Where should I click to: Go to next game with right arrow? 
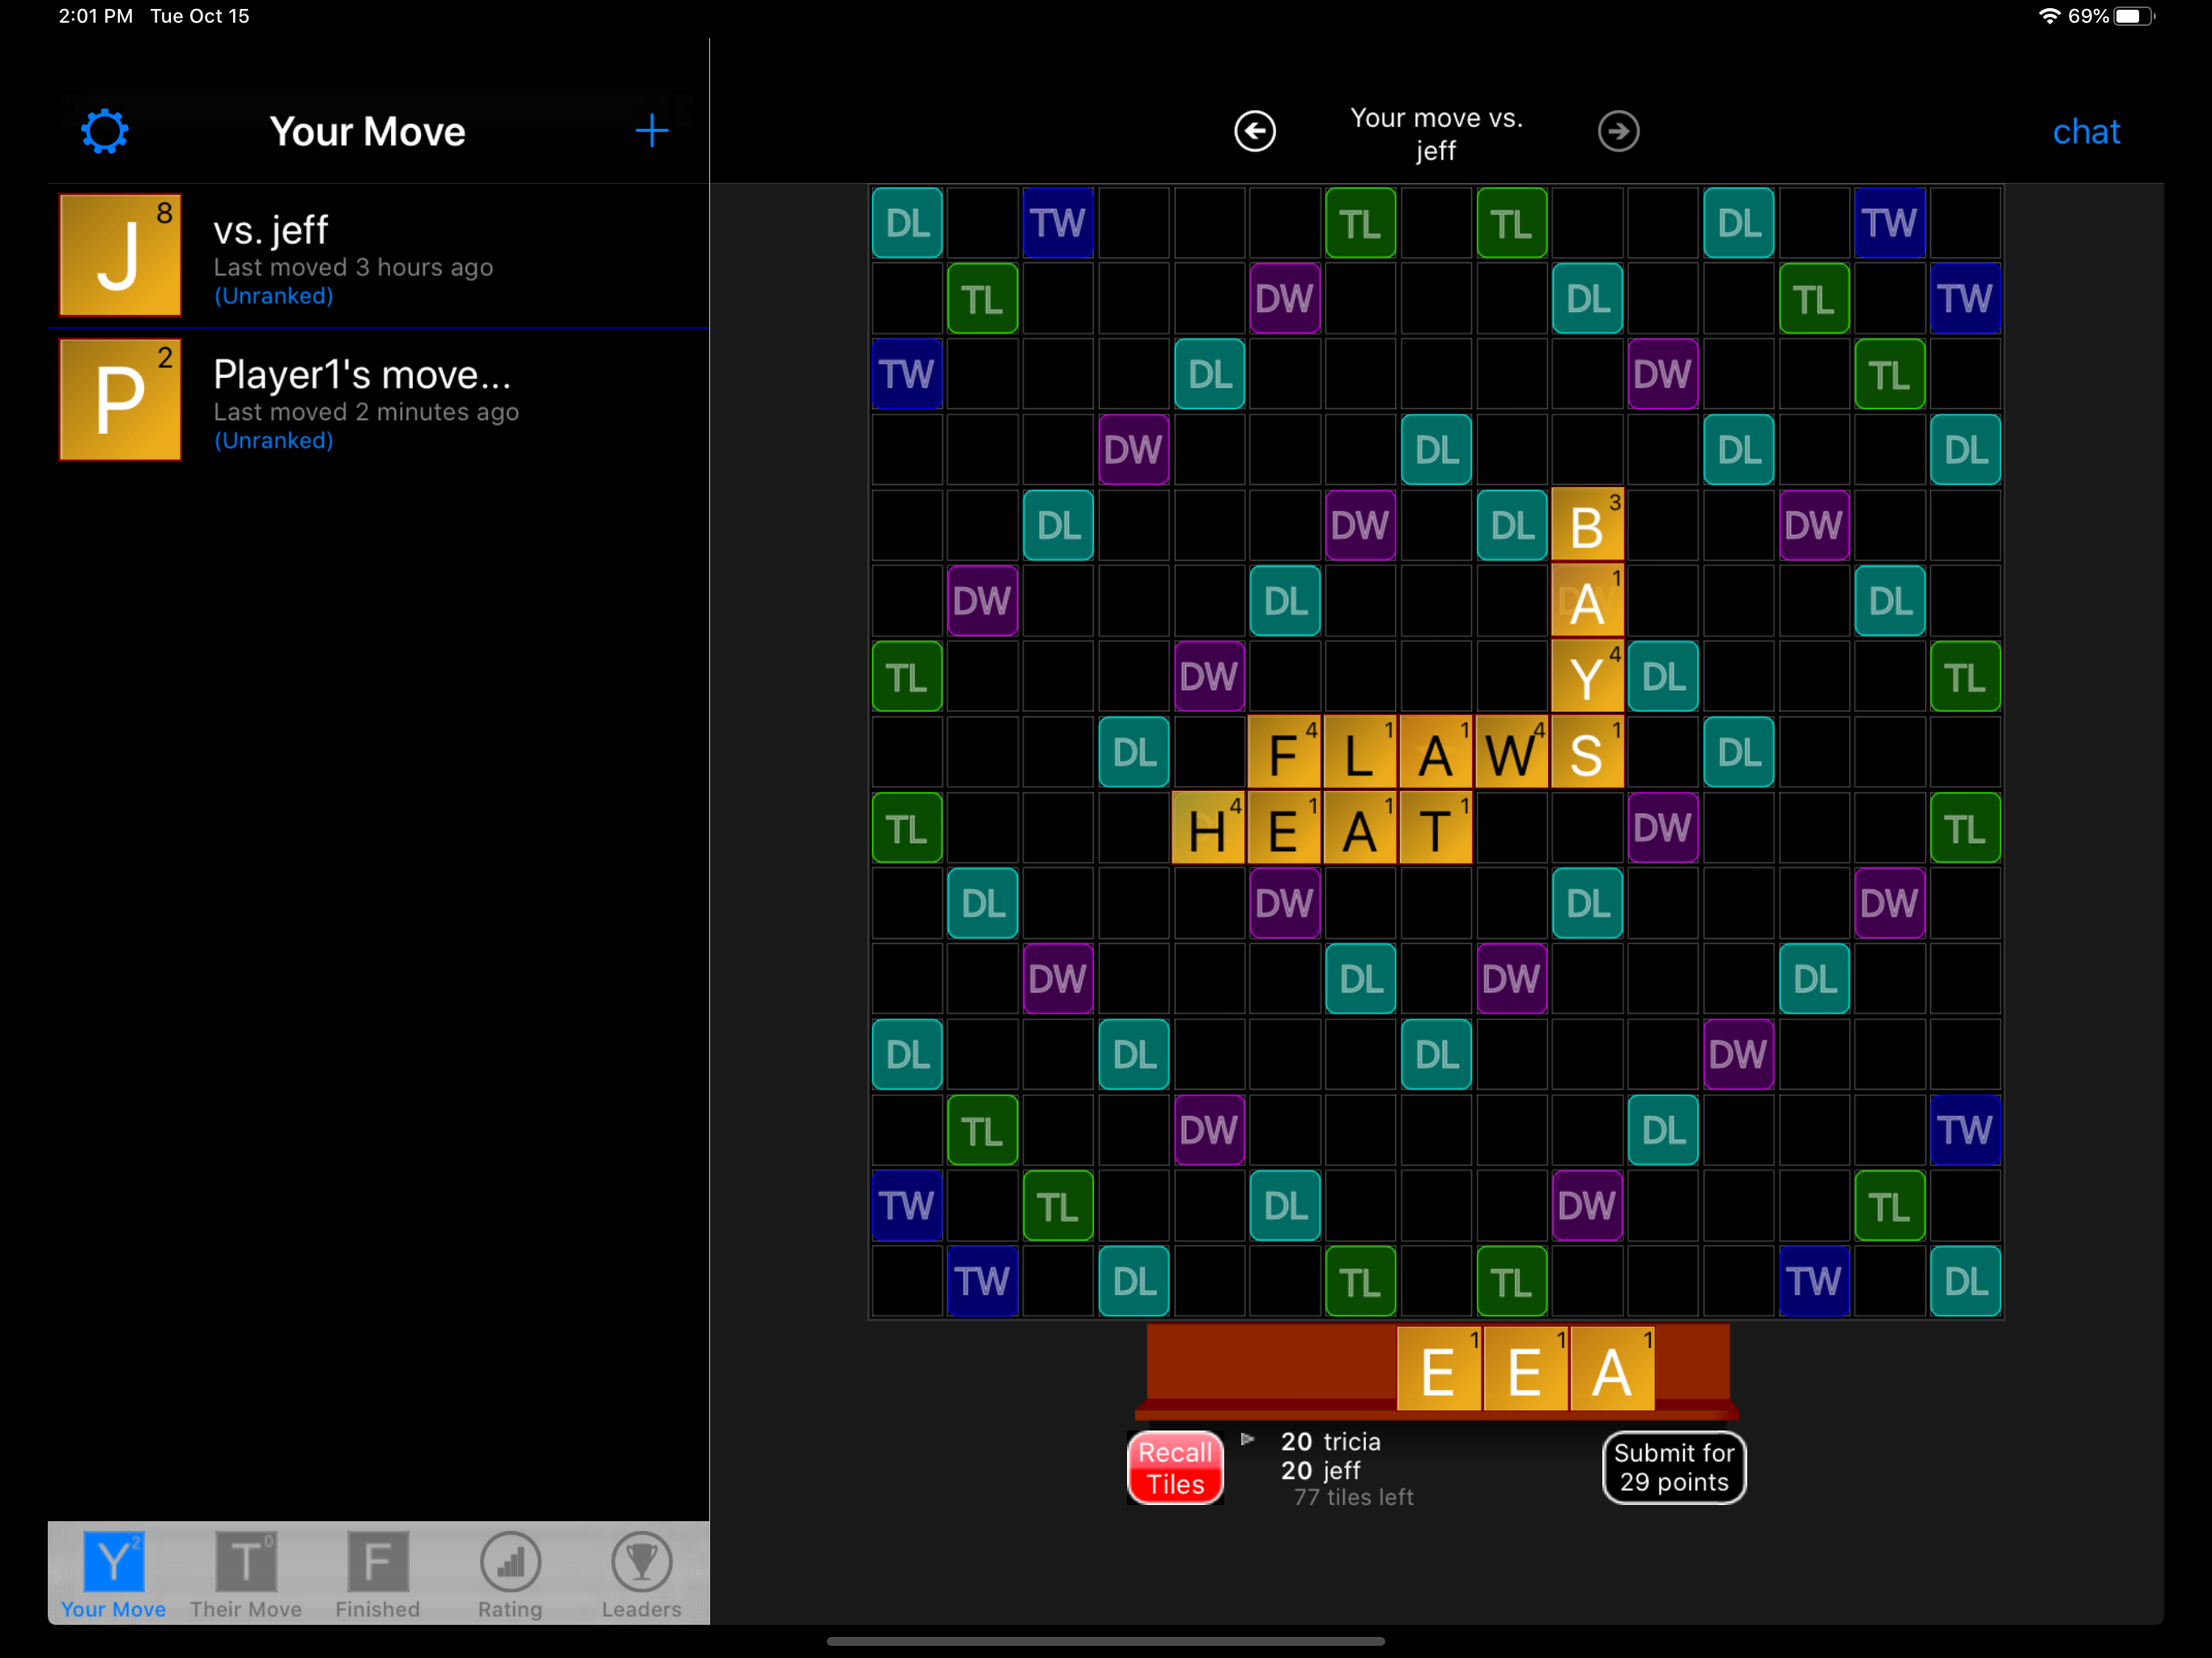pyautogui.click(x=1617, y=131)
